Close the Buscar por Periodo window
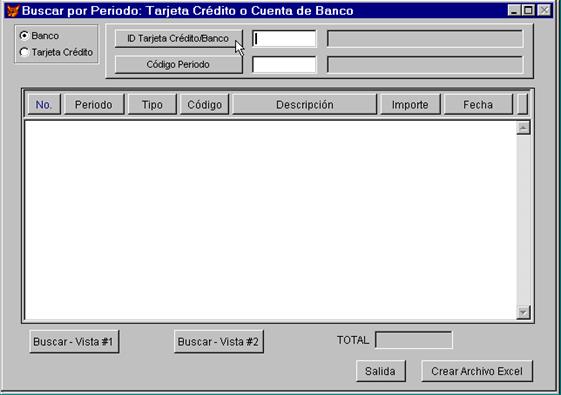The width and height of the screenshot is (561, 395). click(x=544, y=10)
